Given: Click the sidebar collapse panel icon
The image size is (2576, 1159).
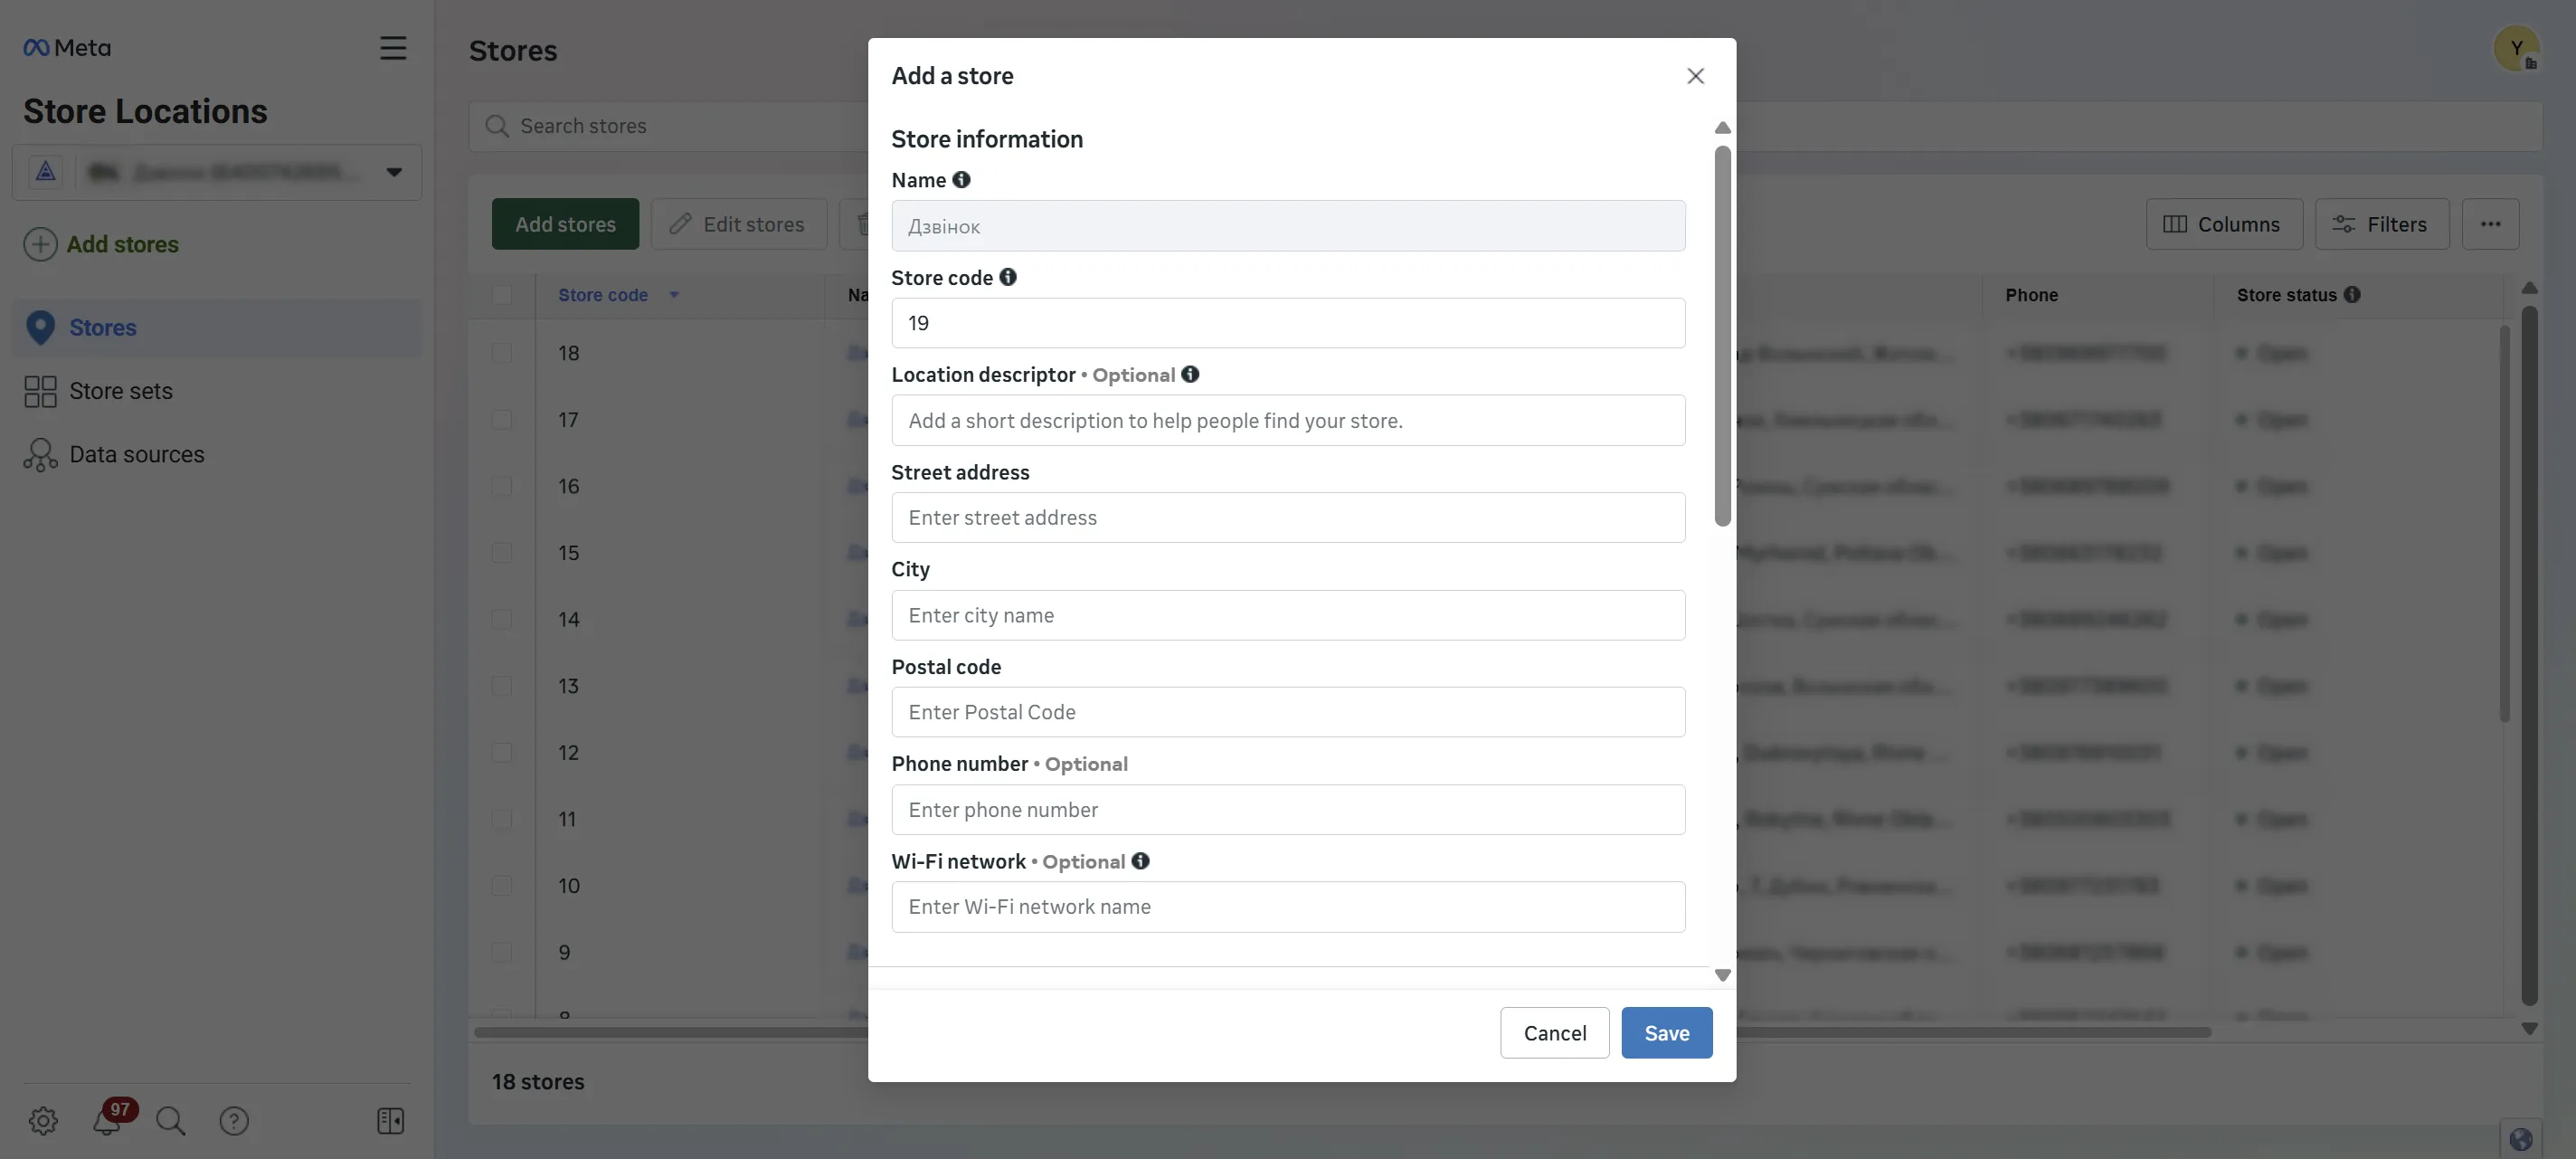Looking at the screenshot, I should click(x=391, y=1121).
